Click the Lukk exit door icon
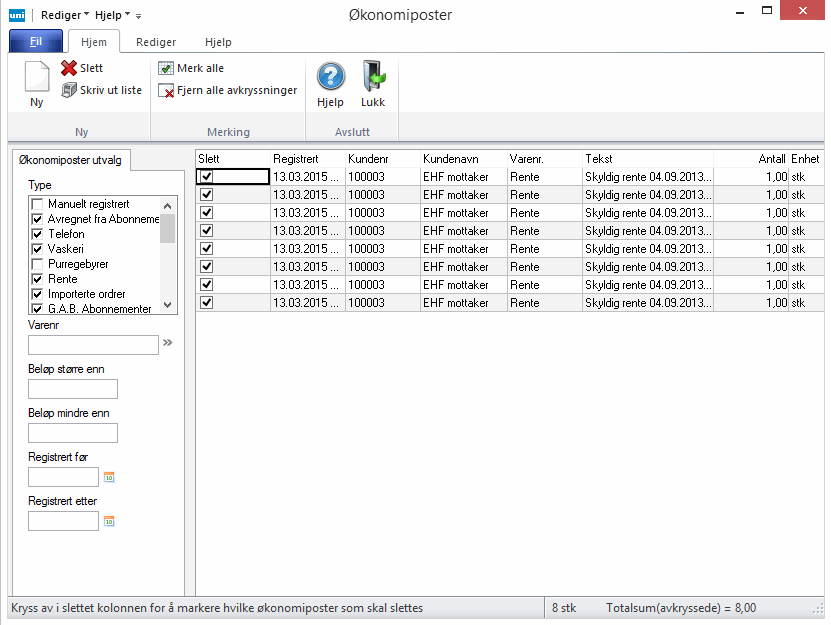The width and height of the screenshot is (831, 625). [x=373, y=76]
